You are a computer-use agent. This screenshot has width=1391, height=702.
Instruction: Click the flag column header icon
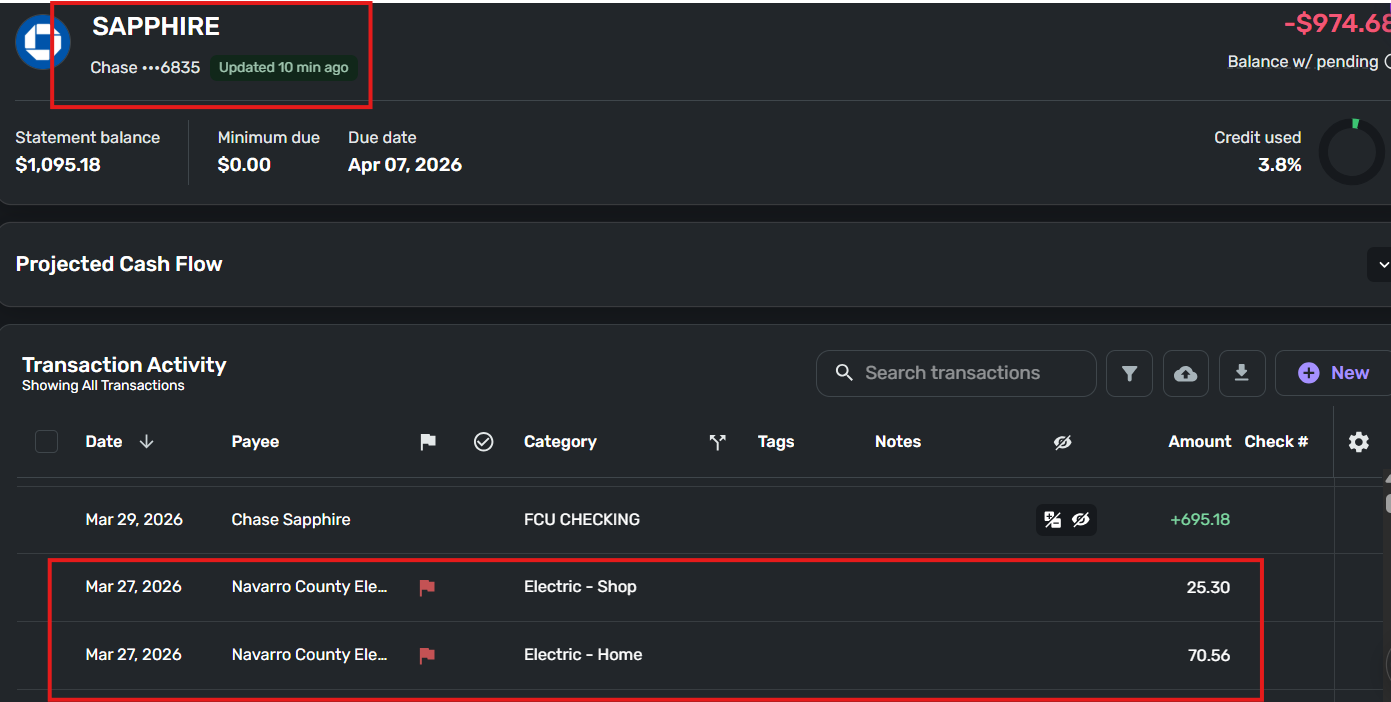click(428, 442)
